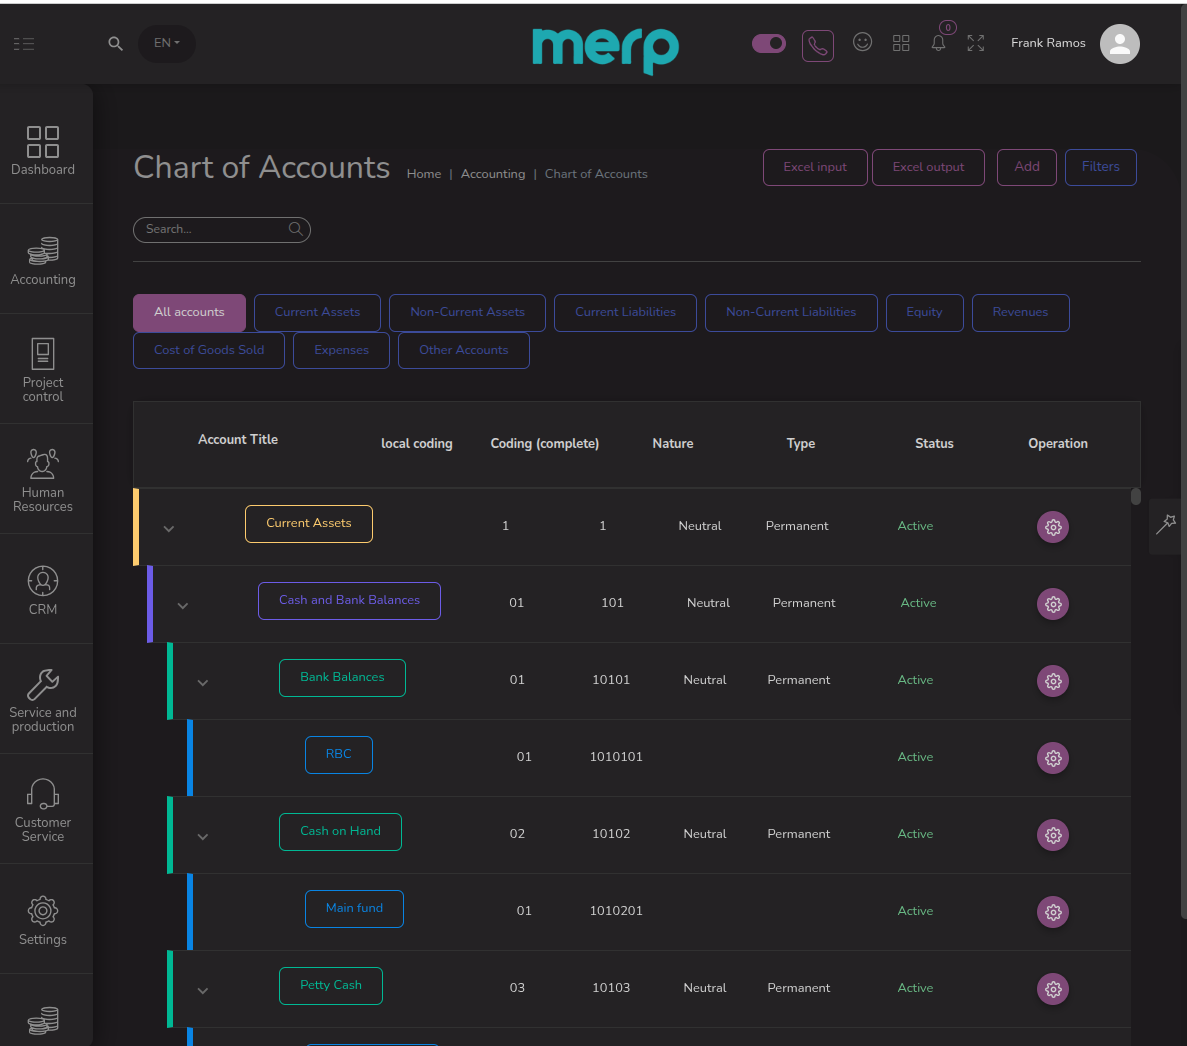Toggle the sidebar menu collapse icon
The width and height of the screenshot is (1187, 1046).
pyautogui.click(x=24, y=44)
